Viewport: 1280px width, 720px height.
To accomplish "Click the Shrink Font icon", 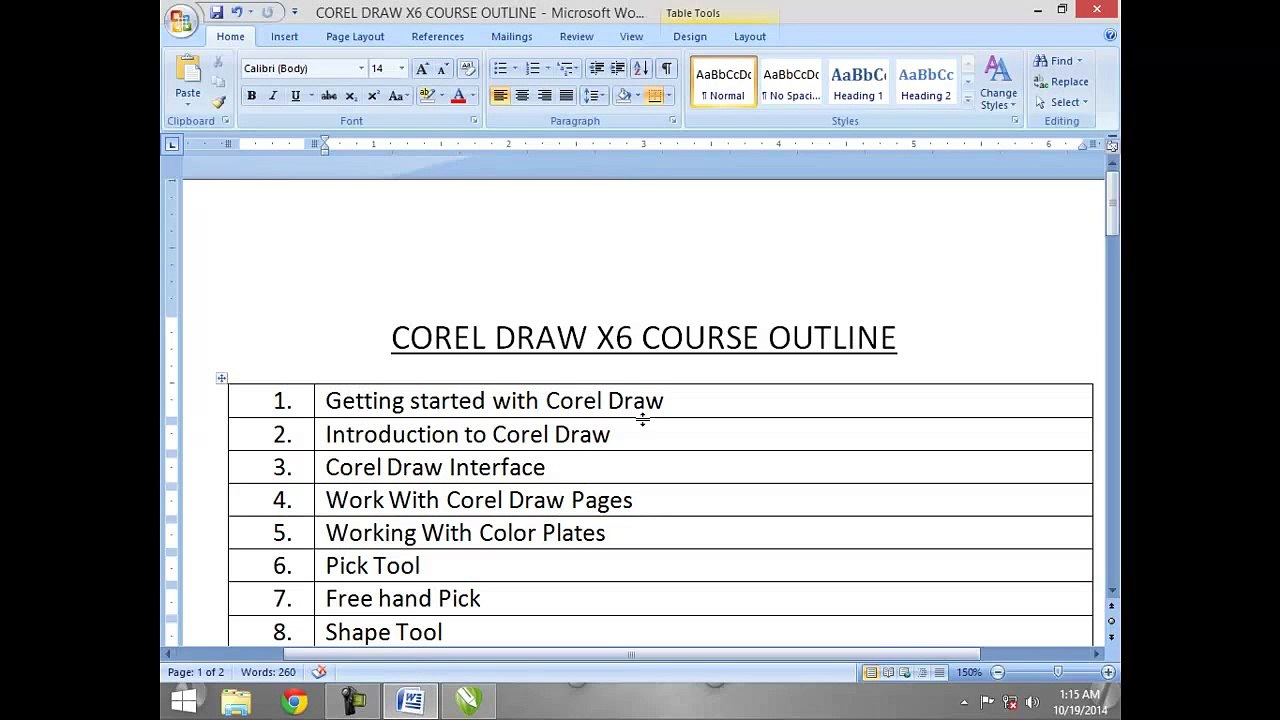I will 442,68.
